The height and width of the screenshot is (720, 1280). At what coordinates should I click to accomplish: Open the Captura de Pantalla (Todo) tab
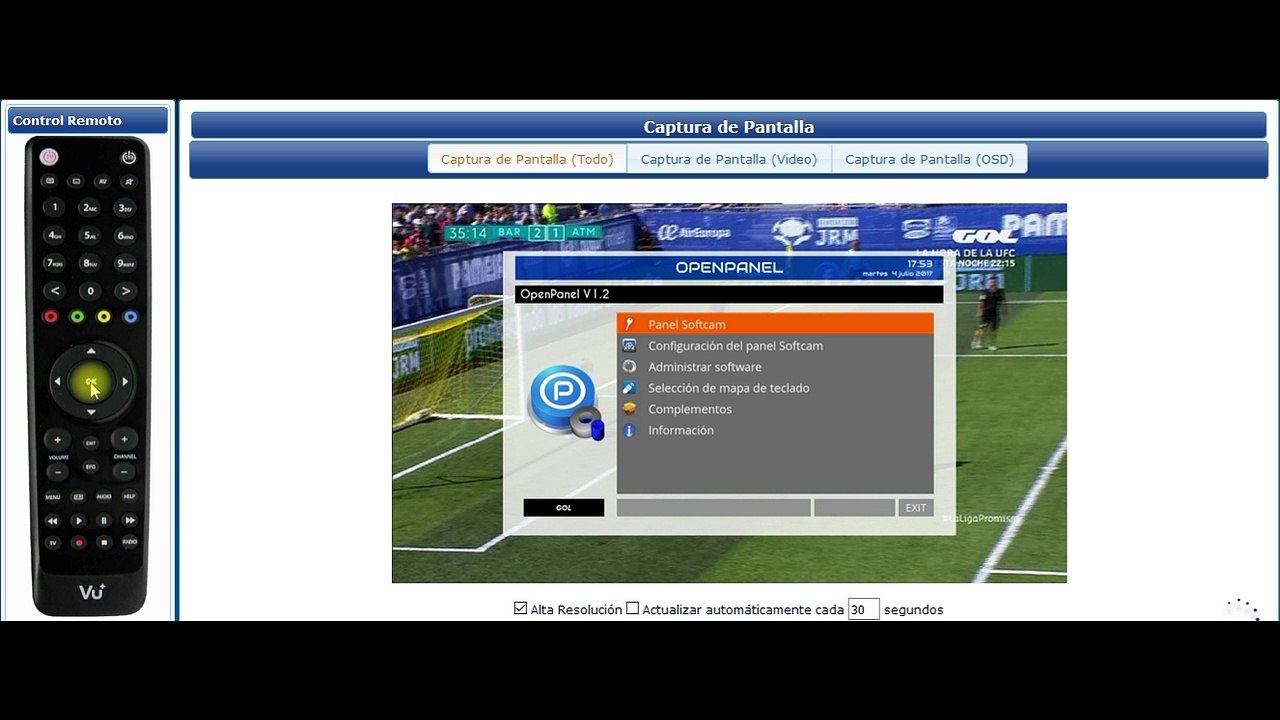[x=527, y=159]
